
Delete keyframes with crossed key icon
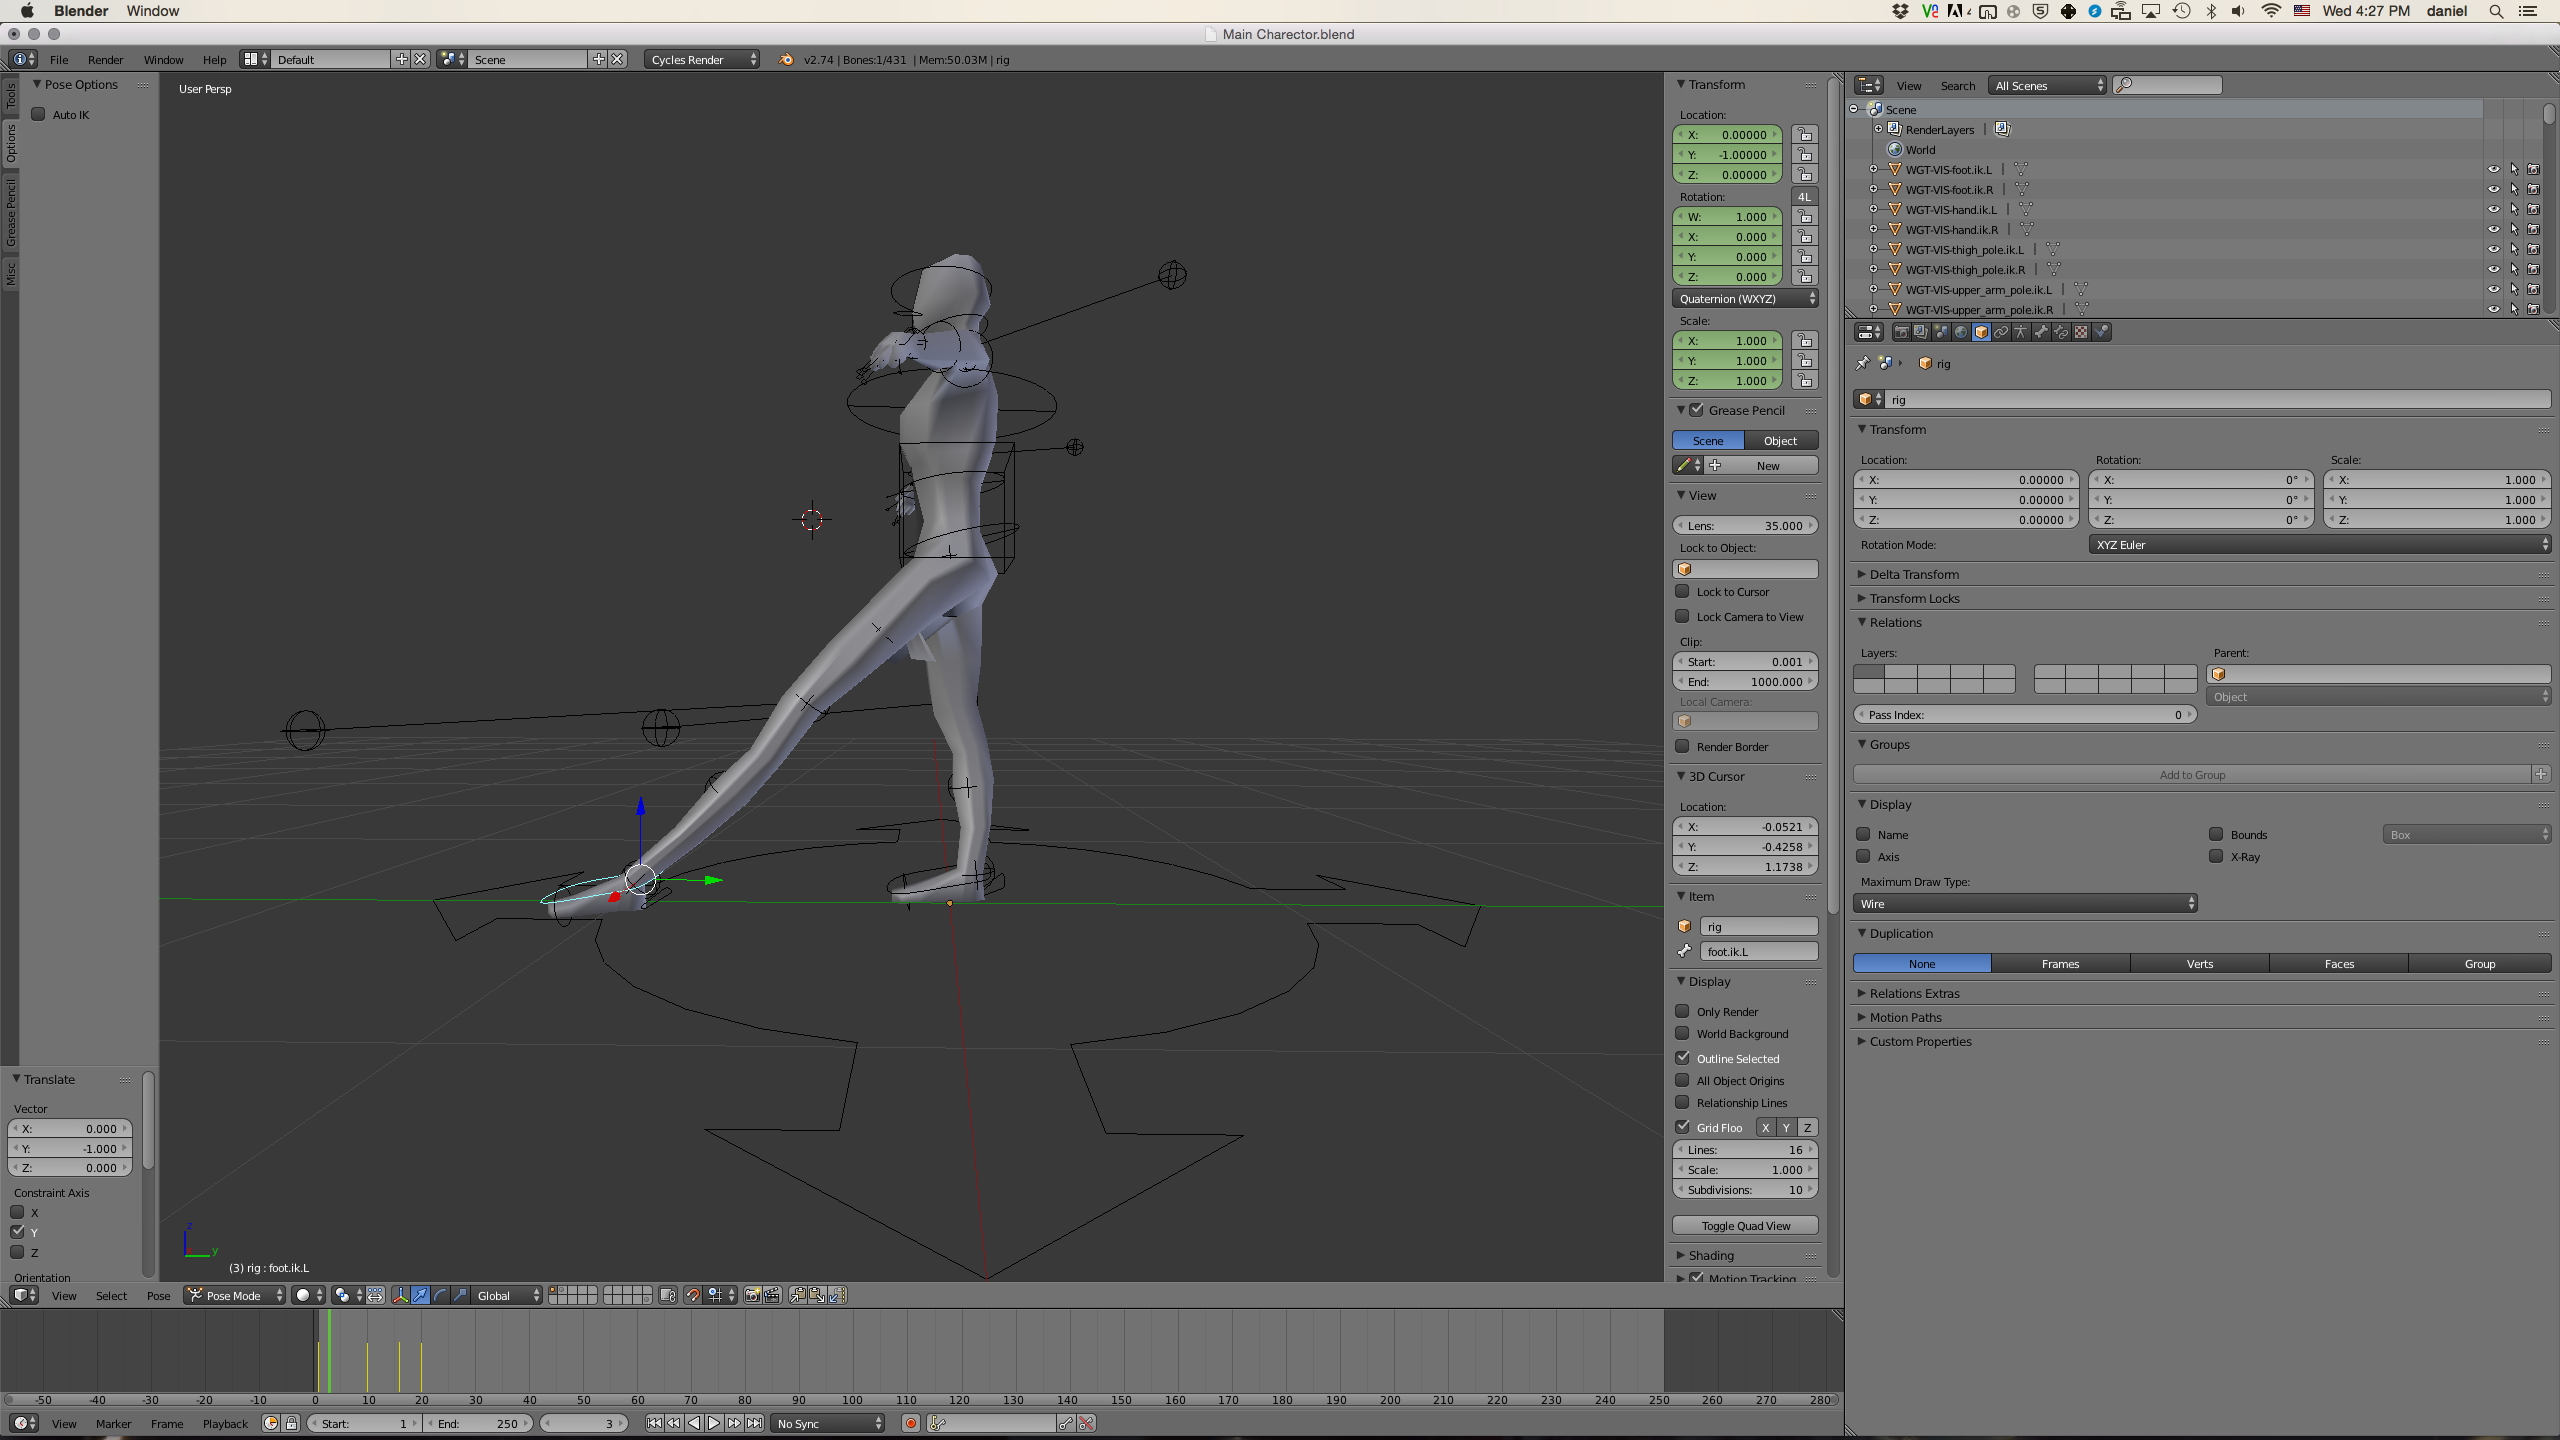[1086, 1423]
